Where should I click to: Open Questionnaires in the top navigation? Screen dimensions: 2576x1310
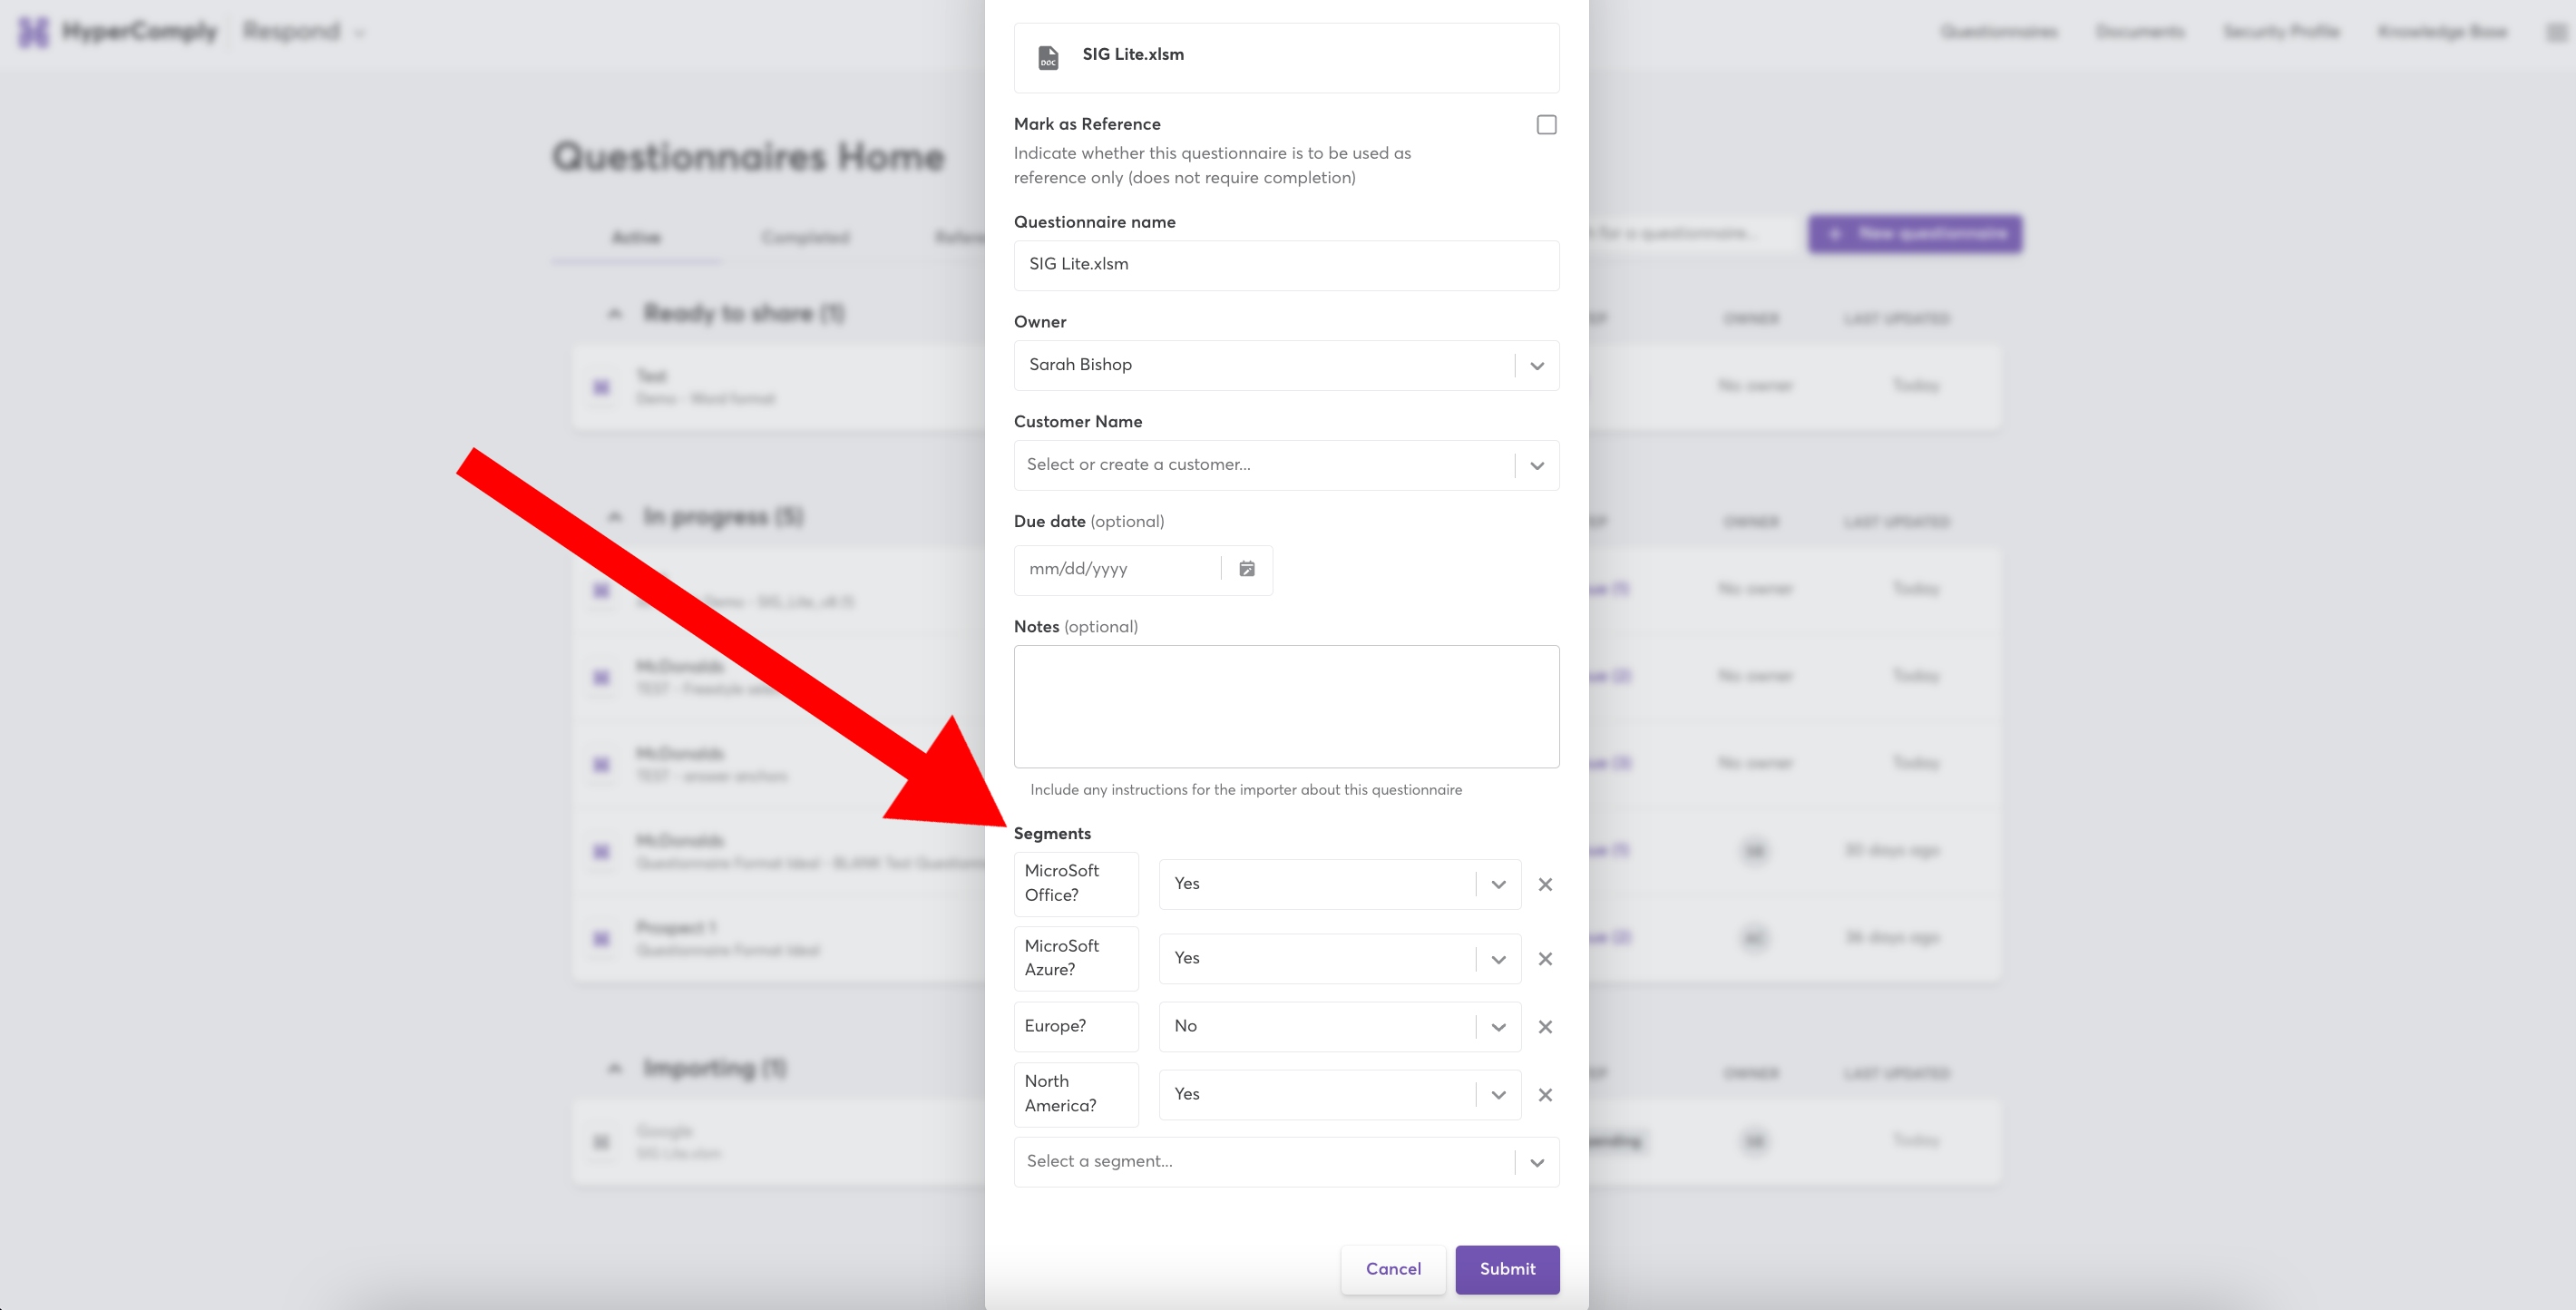pyautogui.click(x=1999, y=32)
